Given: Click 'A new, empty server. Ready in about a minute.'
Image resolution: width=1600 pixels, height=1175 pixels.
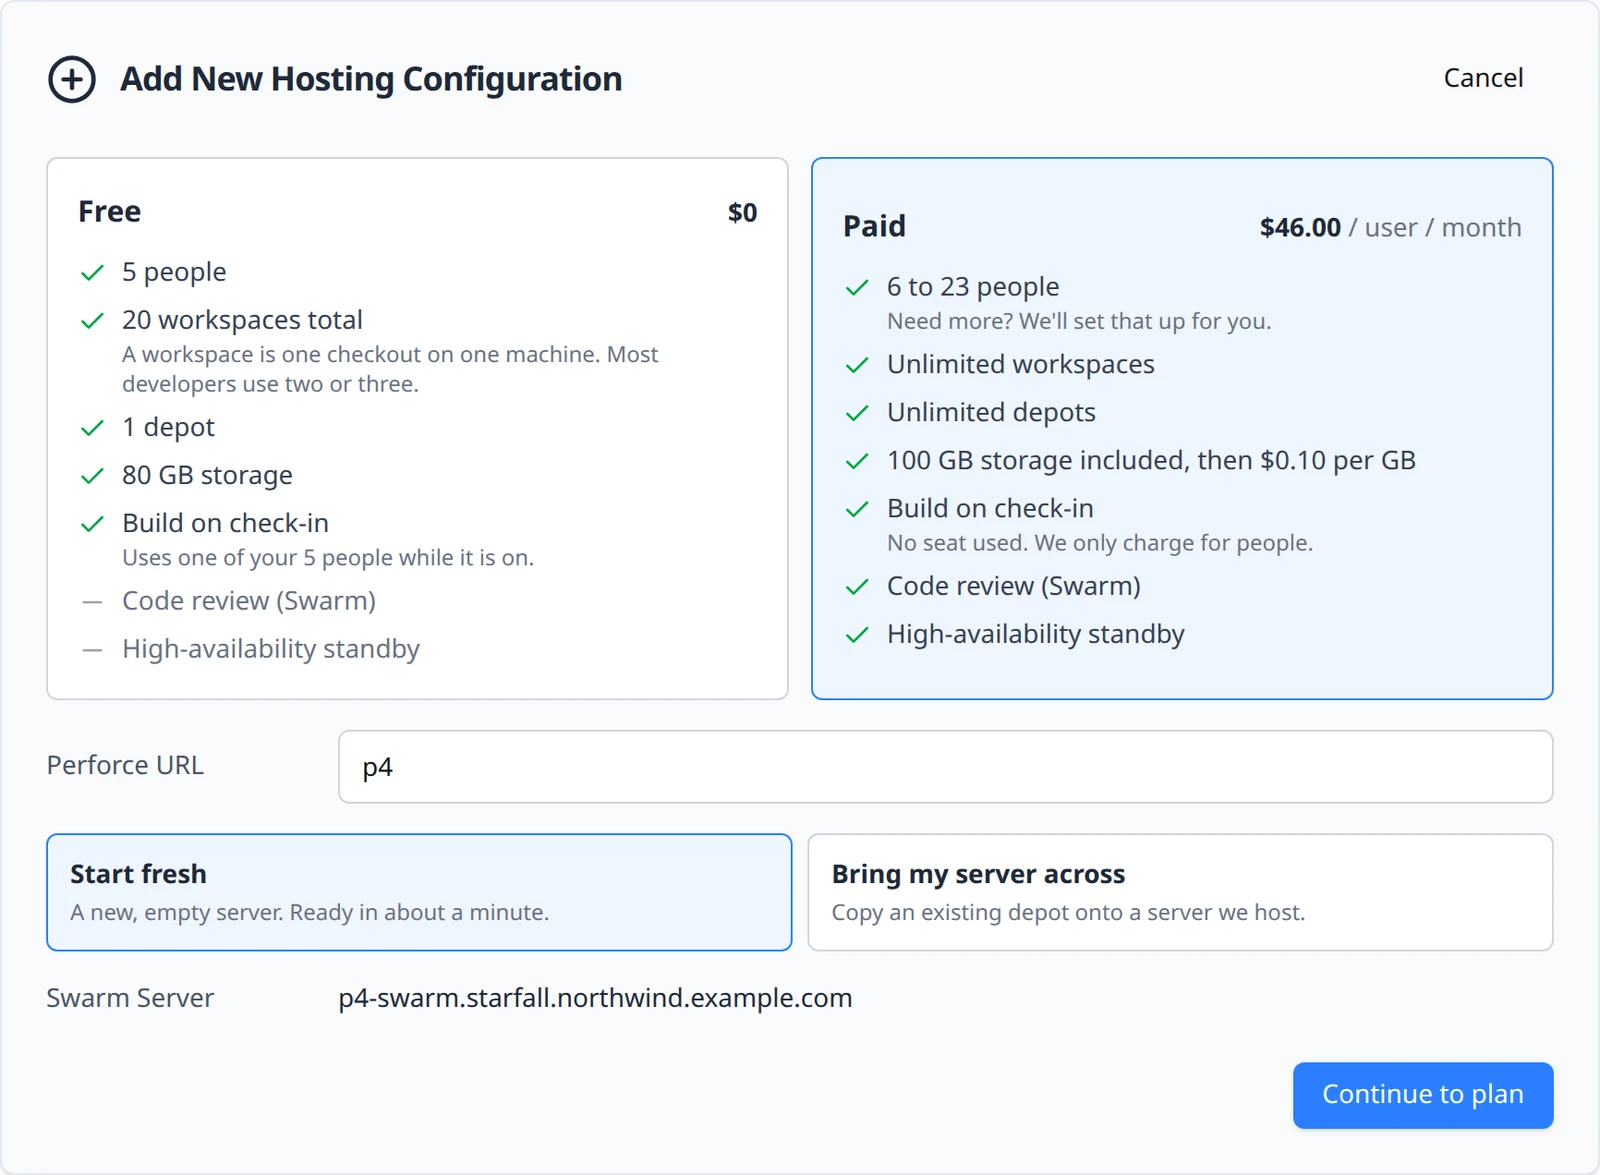Looking at the screenshot, I should click(x=310, y=913).
